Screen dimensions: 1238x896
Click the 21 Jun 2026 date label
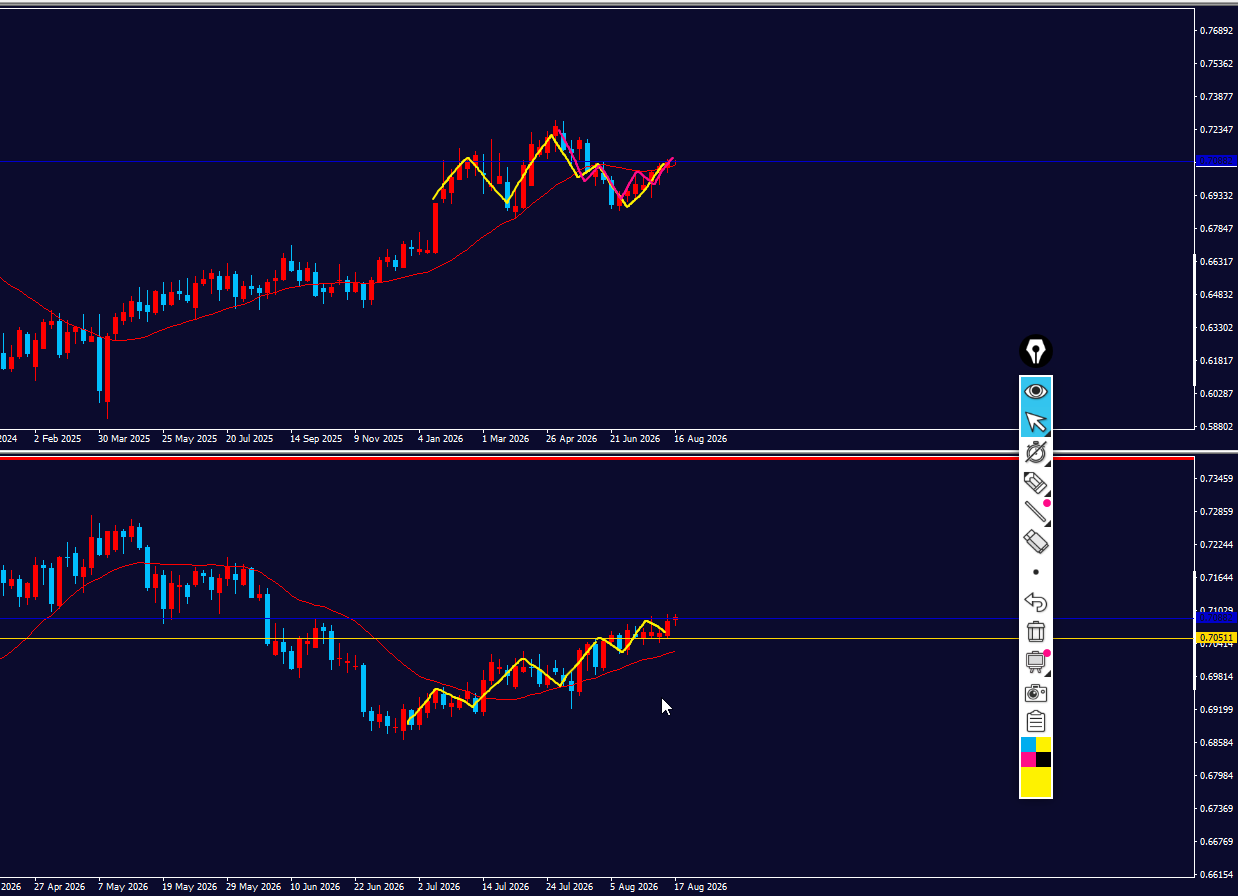635,439
